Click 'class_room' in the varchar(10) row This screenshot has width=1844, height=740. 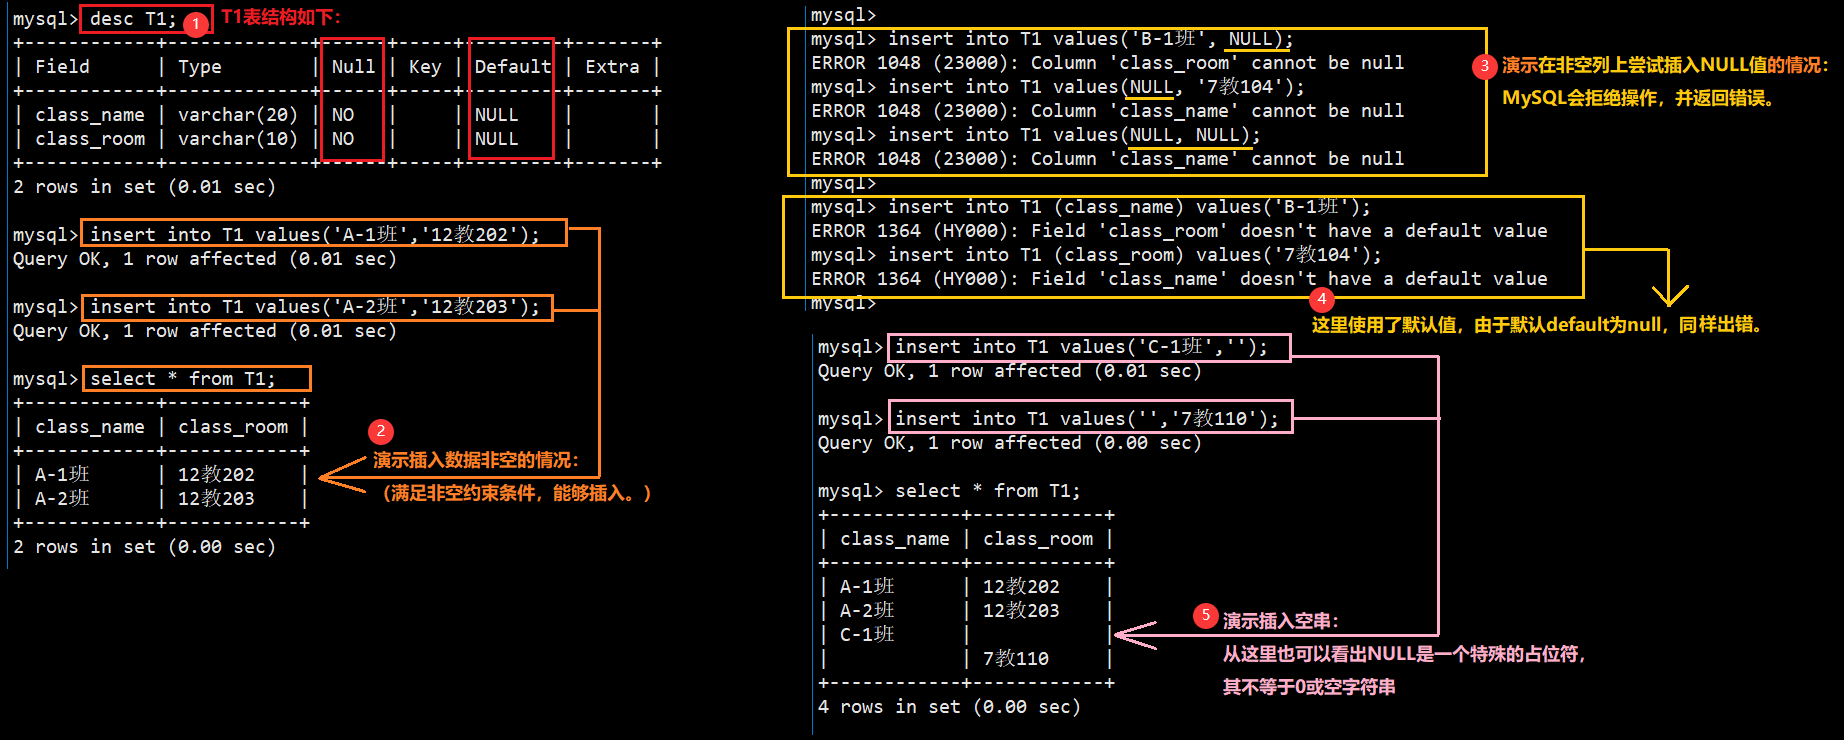90,139
